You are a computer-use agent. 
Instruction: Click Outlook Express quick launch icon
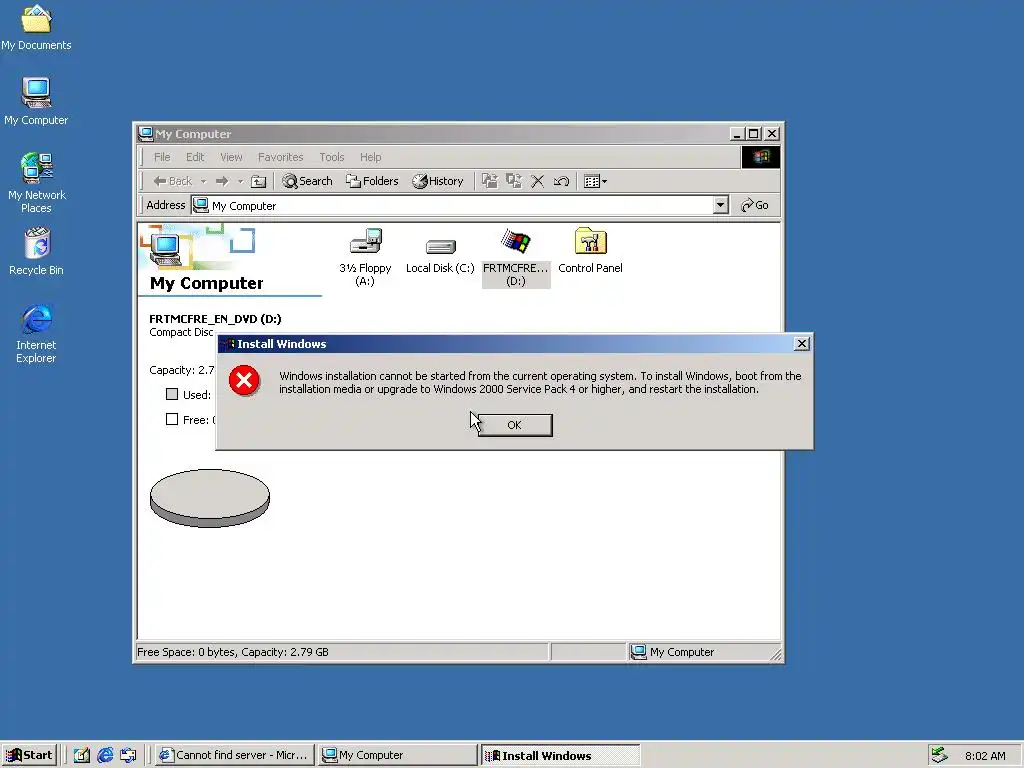tap(129, 755)
